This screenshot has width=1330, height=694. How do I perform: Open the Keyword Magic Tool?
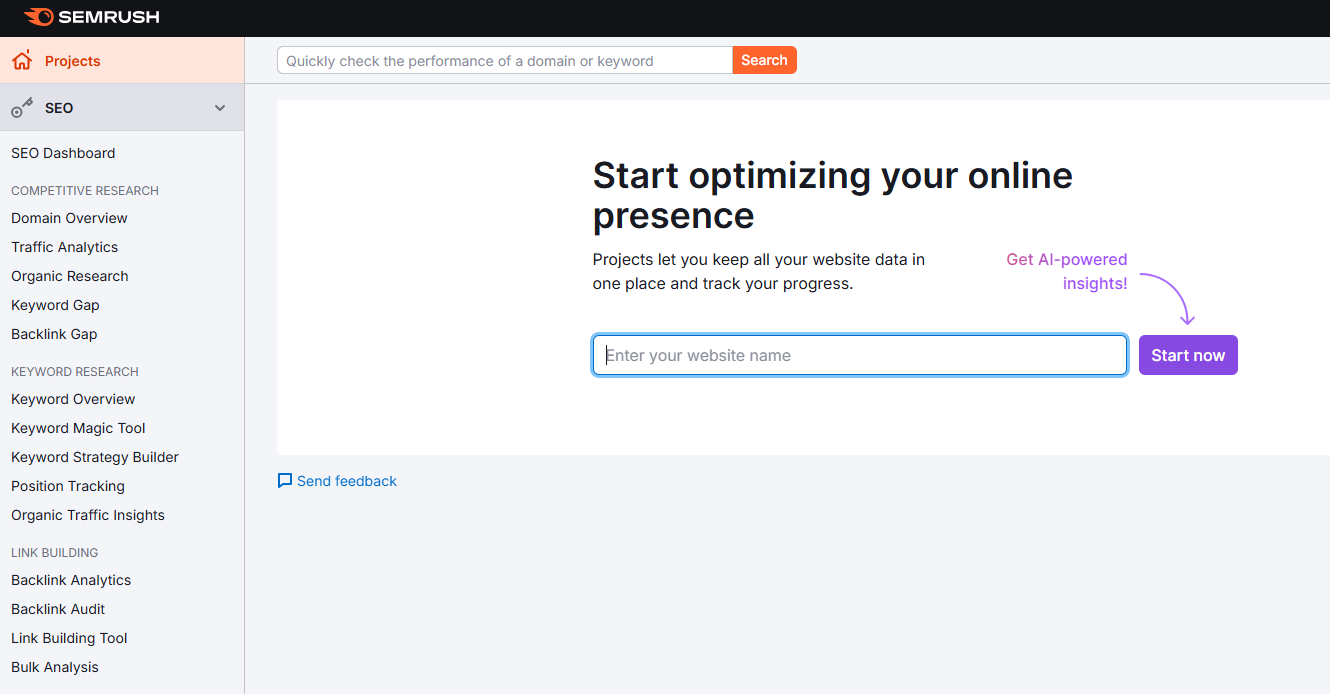coord(78,427)
